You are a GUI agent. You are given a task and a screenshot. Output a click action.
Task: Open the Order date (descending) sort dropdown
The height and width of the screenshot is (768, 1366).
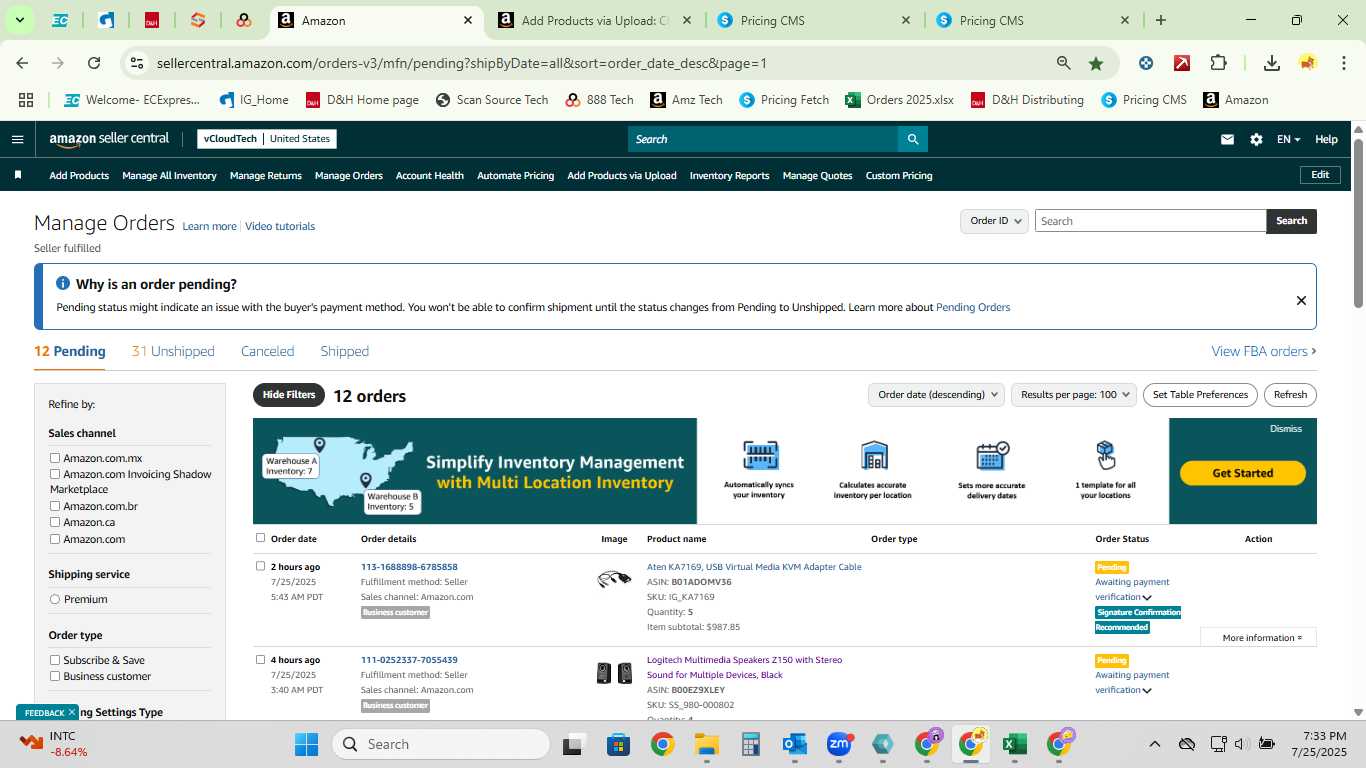(935, 395)
